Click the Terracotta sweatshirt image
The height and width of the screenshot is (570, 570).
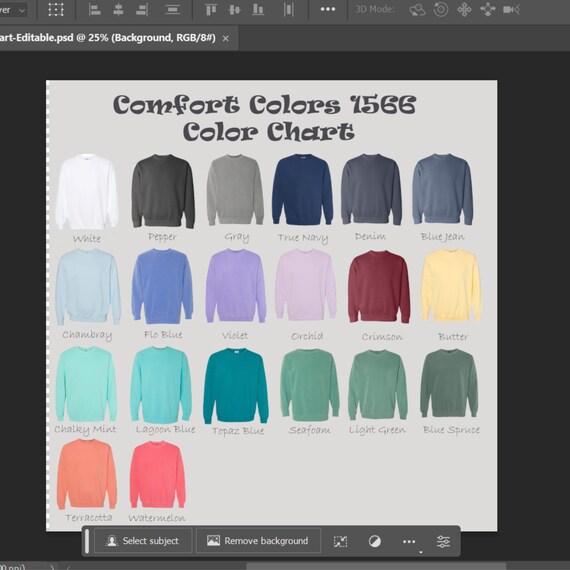point(87,474)
